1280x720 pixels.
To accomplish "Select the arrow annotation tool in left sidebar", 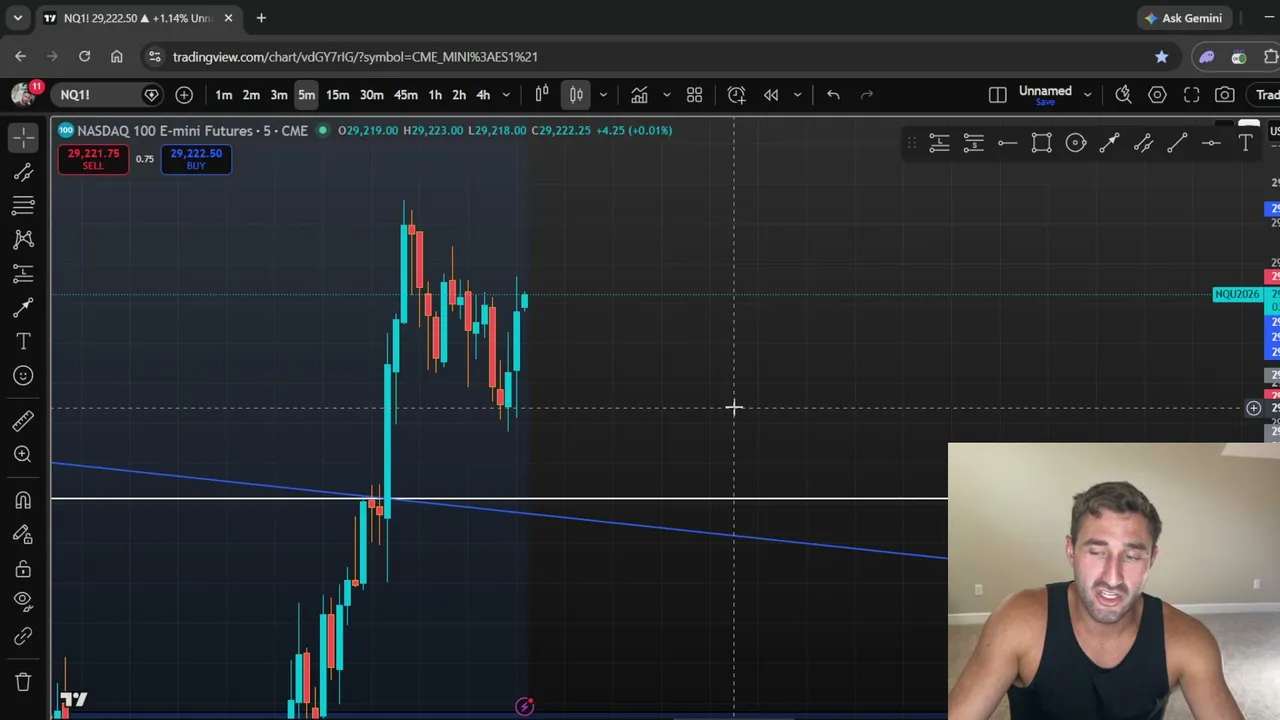I will point(23,307).
